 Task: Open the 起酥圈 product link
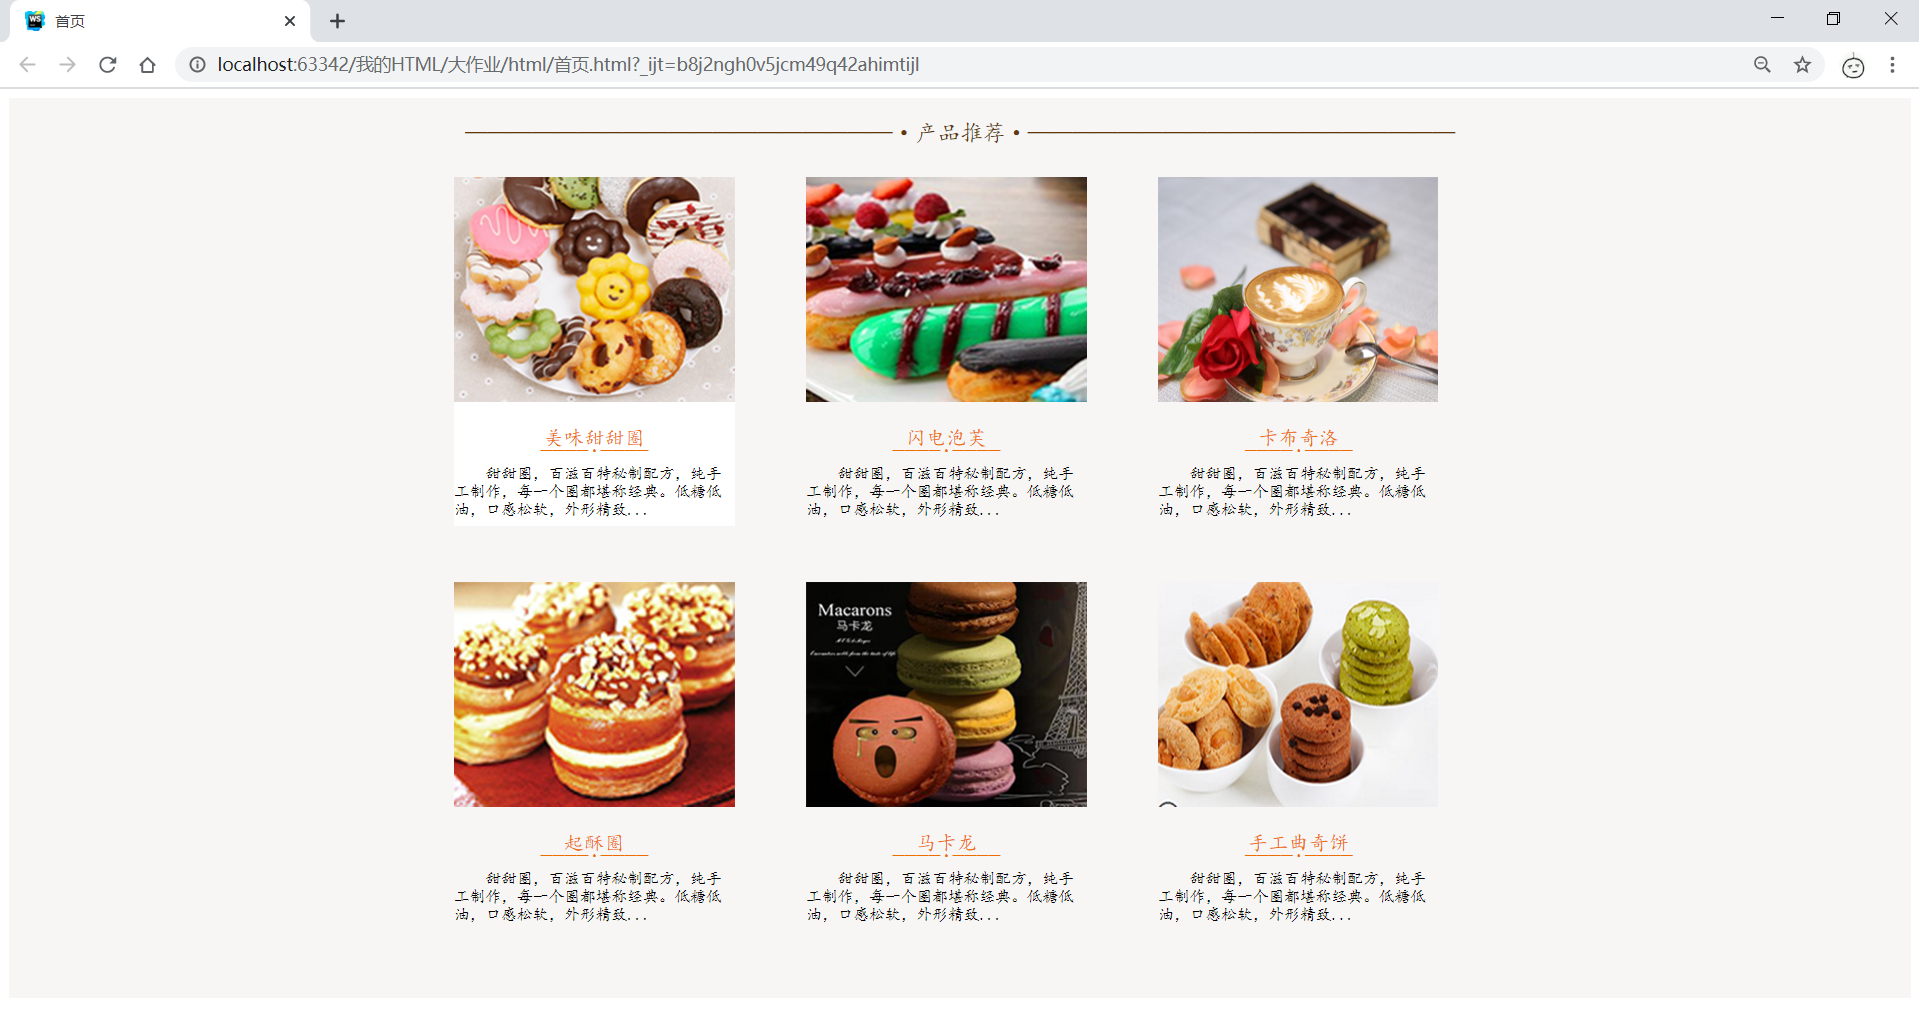pyautogui.click(x=594, y=843)
